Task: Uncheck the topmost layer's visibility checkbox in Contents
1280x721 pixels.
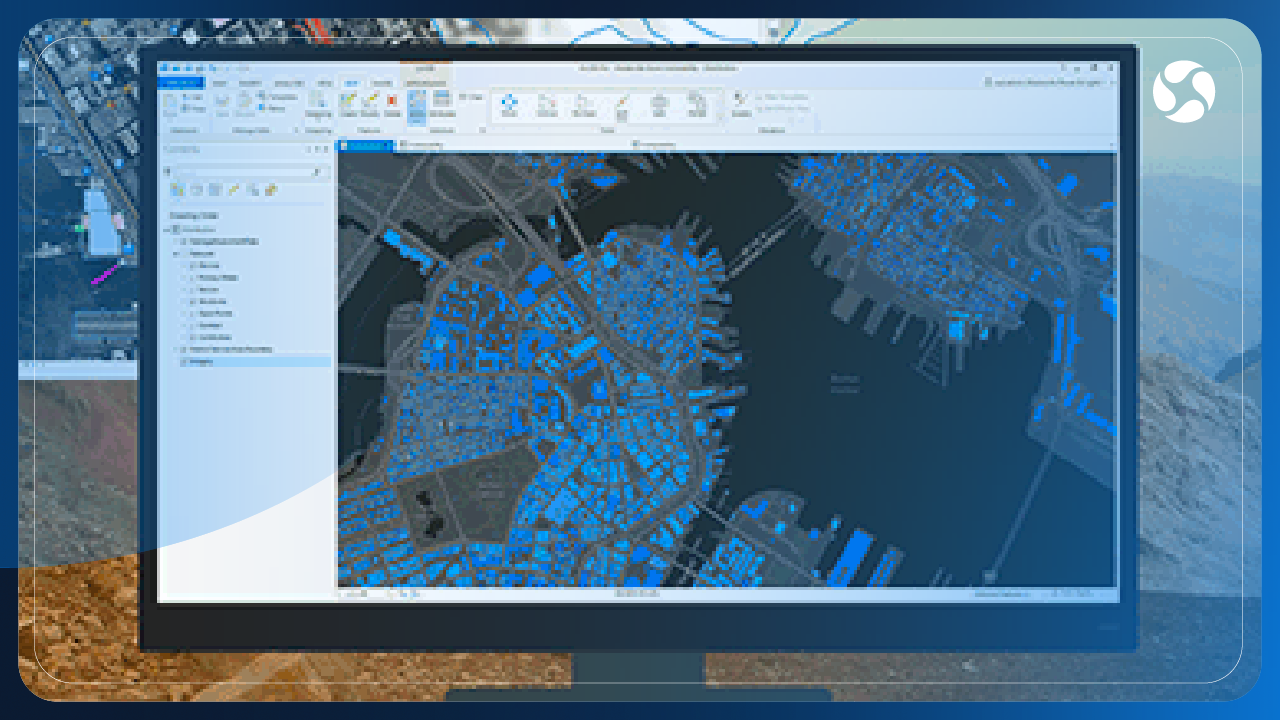Action: 180,240
